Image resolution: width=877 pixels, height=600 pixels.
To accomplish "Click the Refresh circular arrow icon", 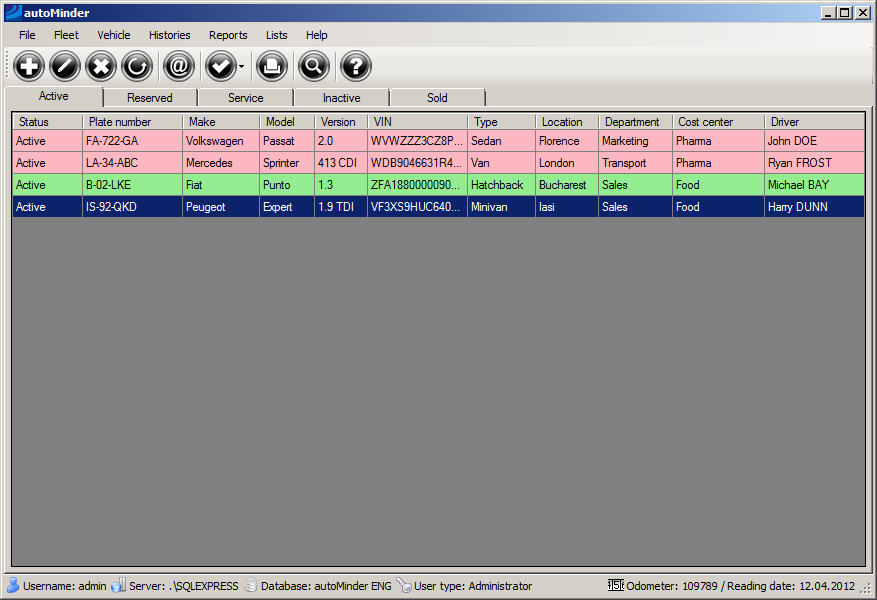I will [137, 67].
